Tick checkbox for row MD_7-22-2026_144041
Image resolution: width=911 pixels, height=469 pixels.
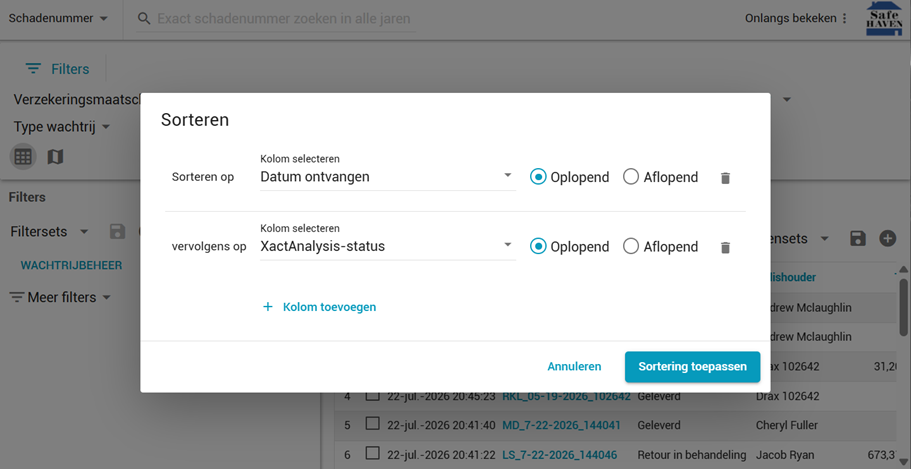[372, 424]
